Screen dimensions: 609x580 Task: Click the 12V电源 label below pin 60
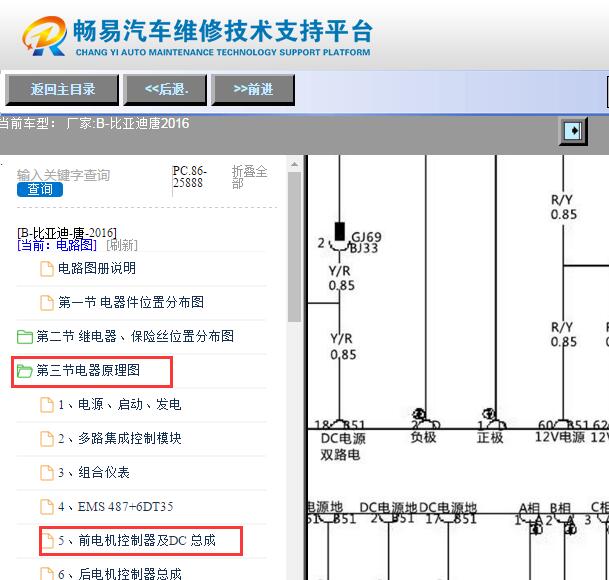560,437
